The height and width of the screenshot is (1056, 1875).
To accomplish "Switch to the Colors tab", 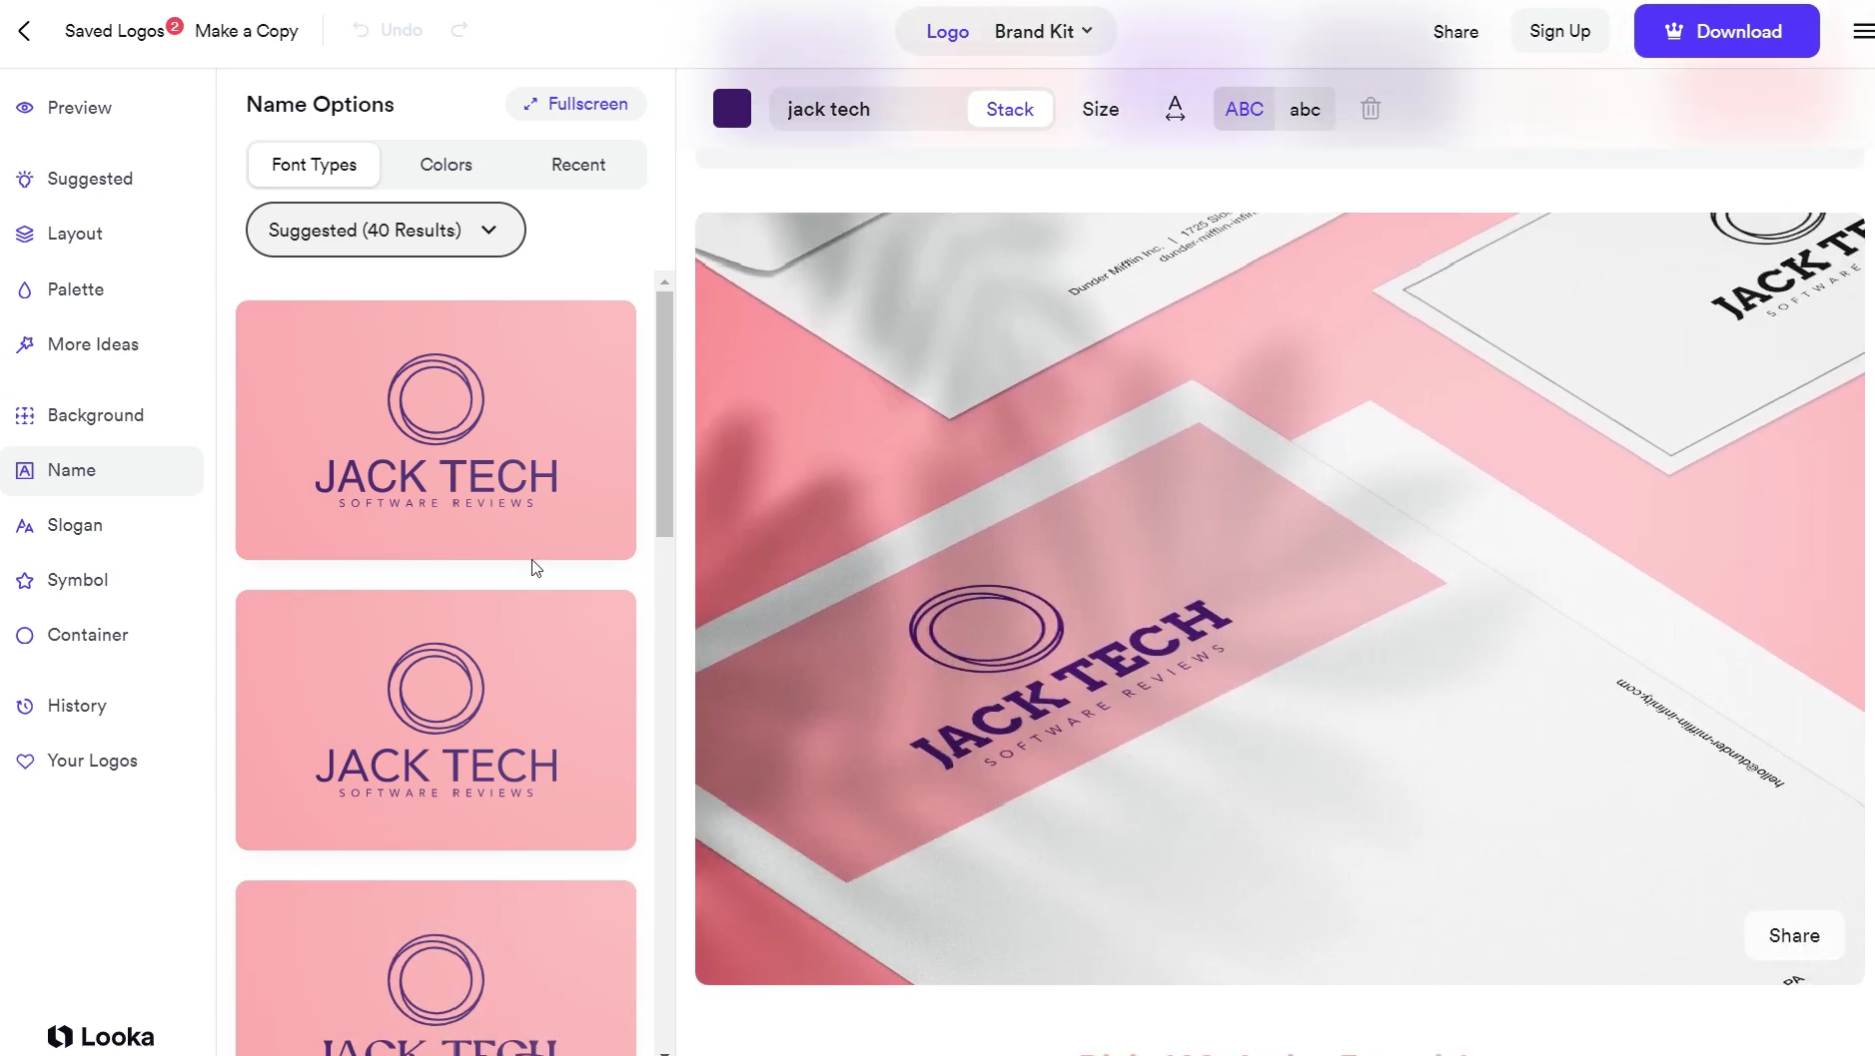I will 445,164.
